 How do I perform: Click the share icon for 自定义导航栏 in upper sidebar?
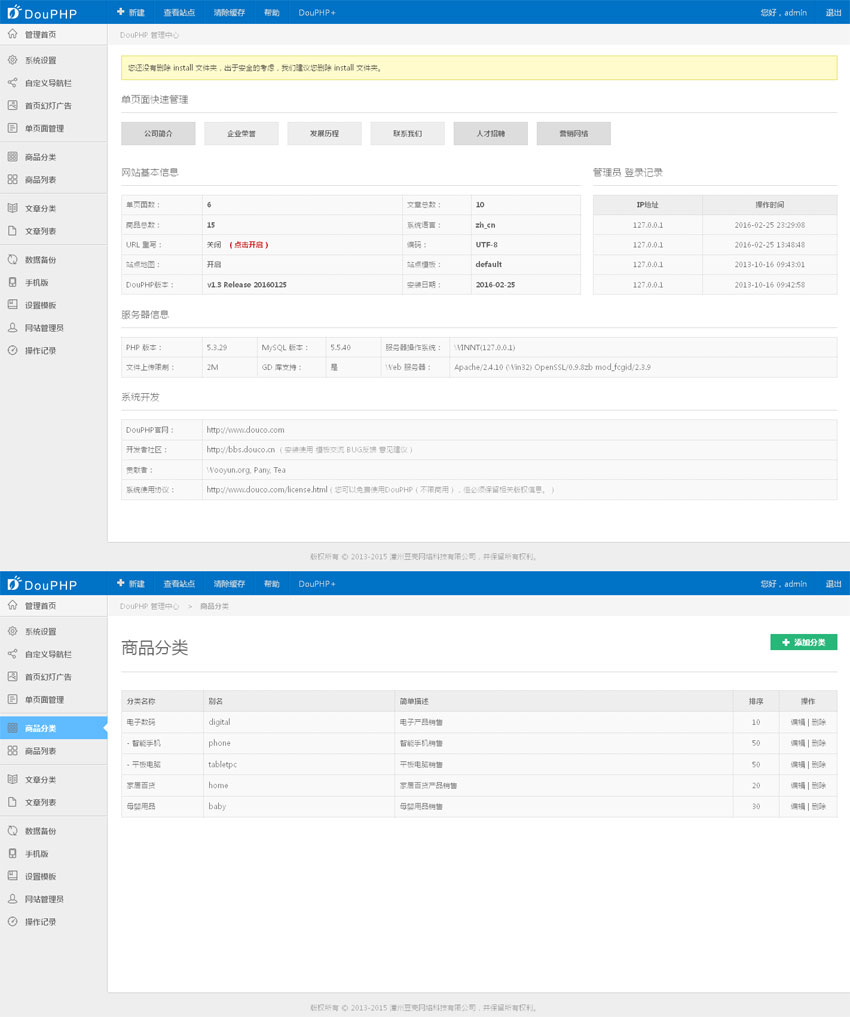click(12, 83)
